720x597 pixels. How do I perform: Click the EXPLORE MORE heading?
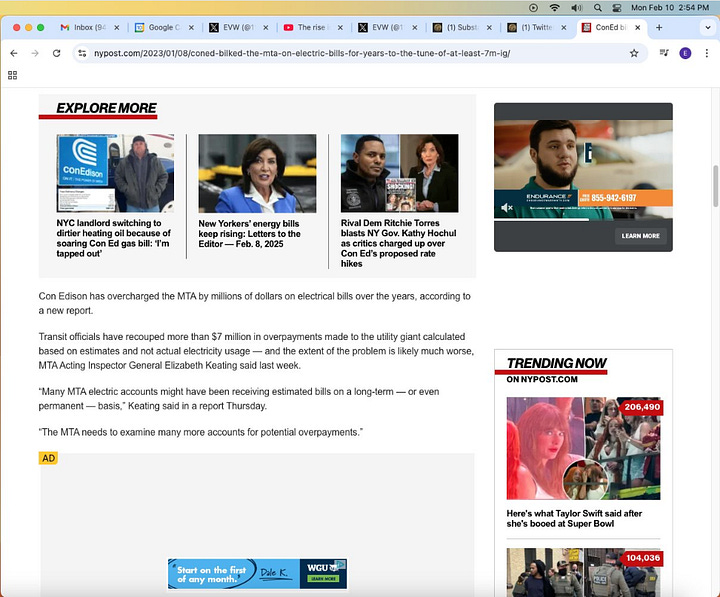tap(106, 108)
